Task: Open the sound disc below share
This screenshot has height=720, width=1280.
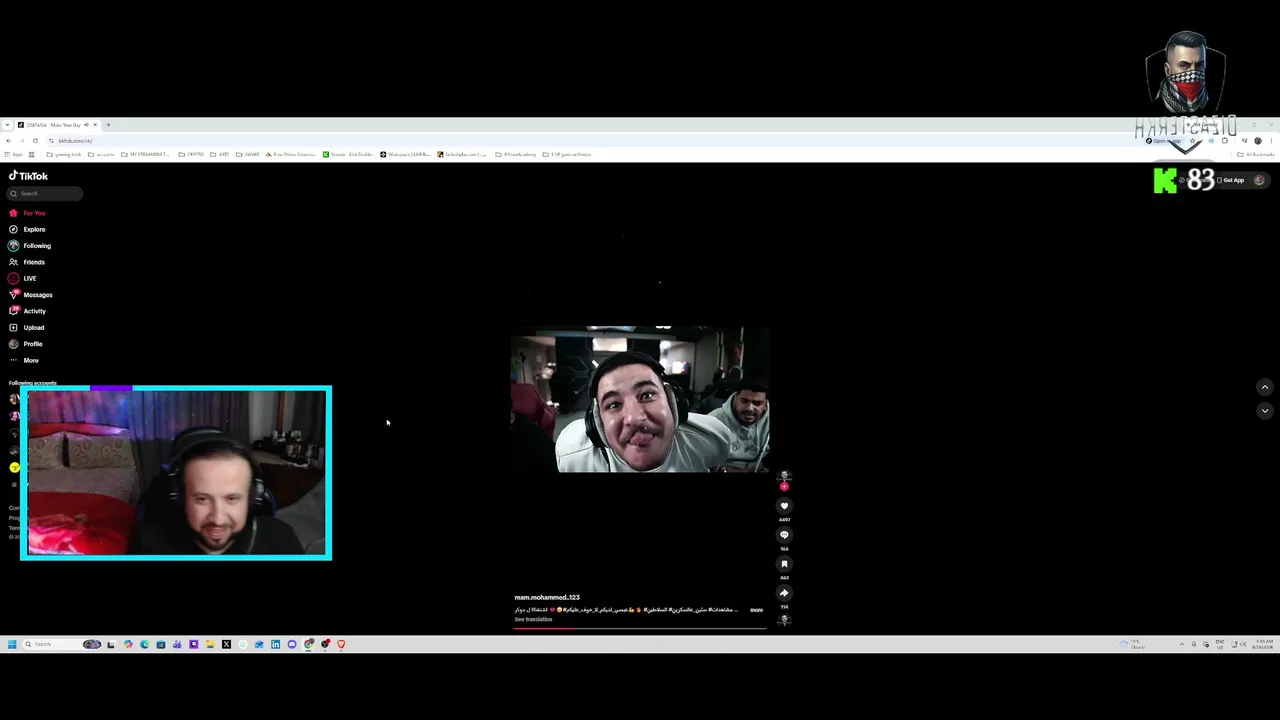Action: pyautogui.click(x=784, y=620)
